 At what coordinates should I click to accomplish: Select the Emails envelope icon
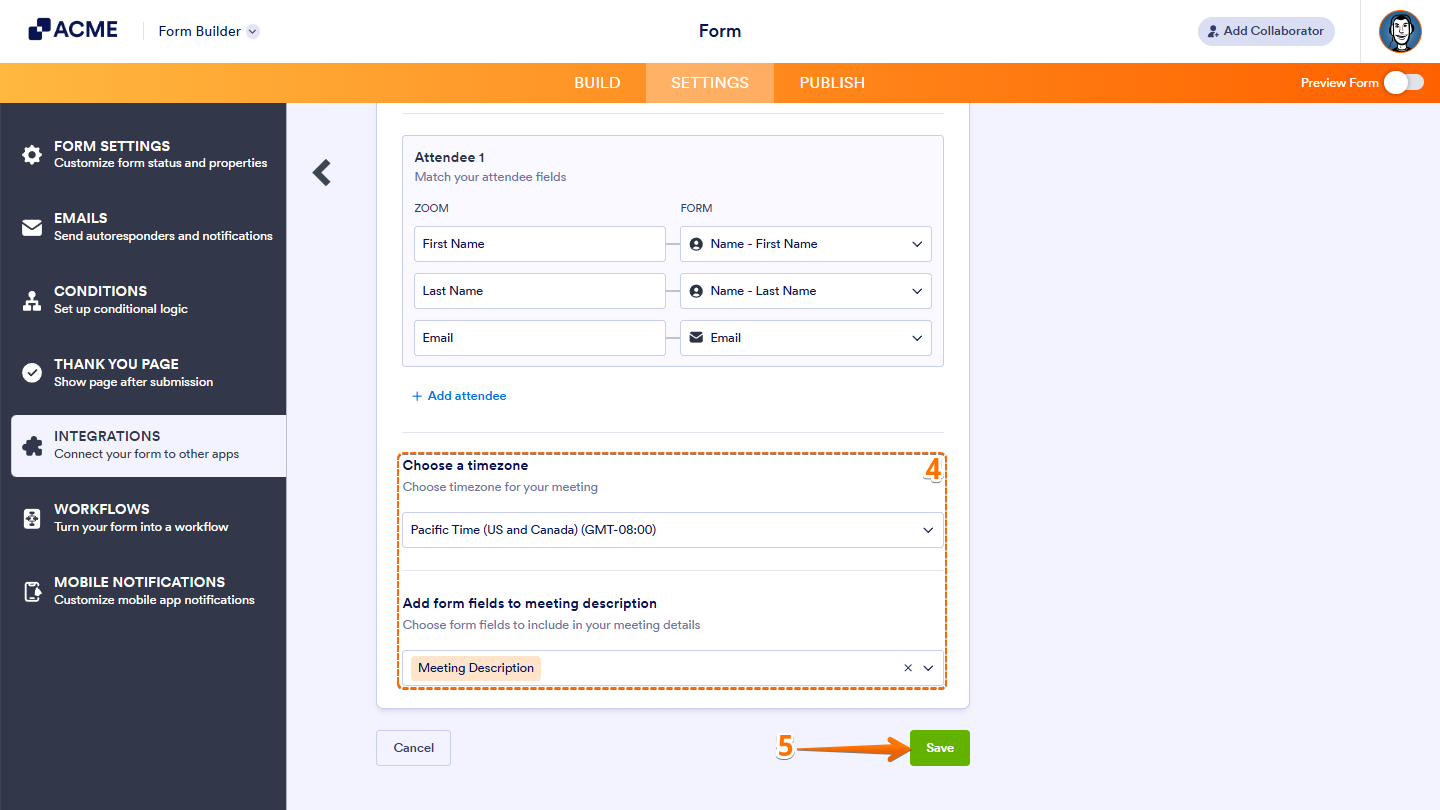tap(30, 225)
